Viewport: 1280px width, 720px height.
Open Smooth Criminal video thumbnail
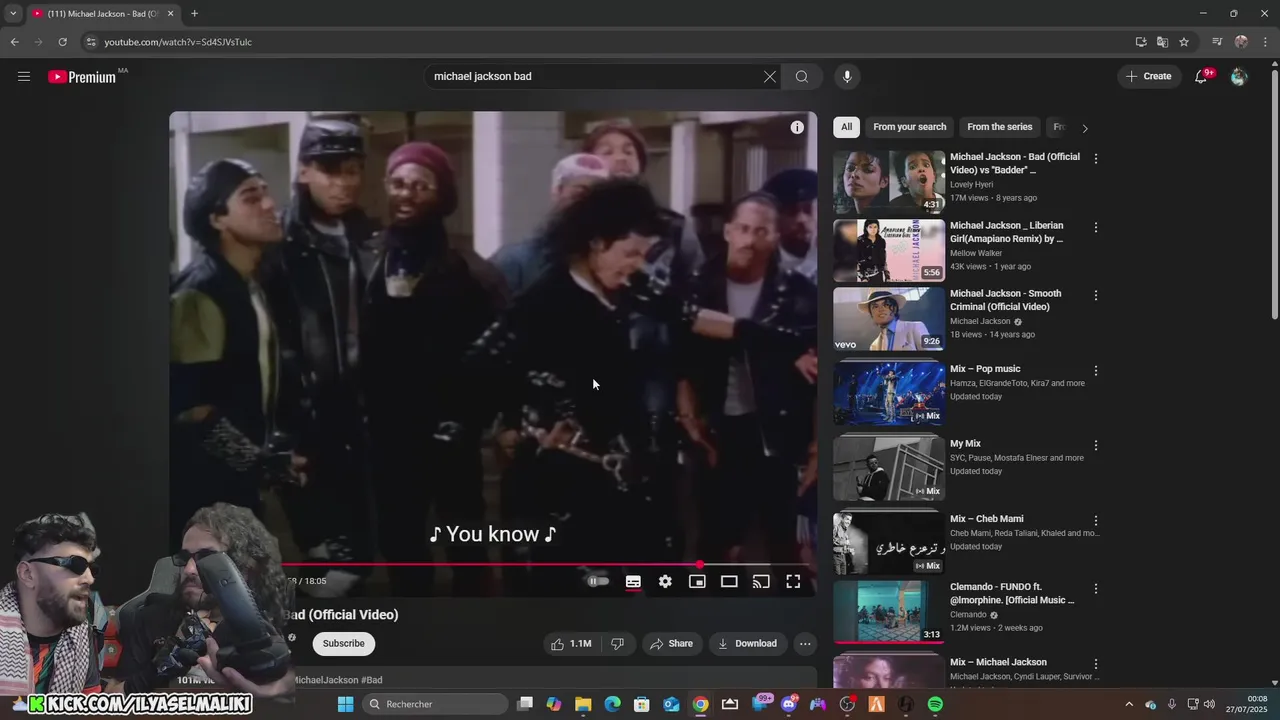click(889, 319)
